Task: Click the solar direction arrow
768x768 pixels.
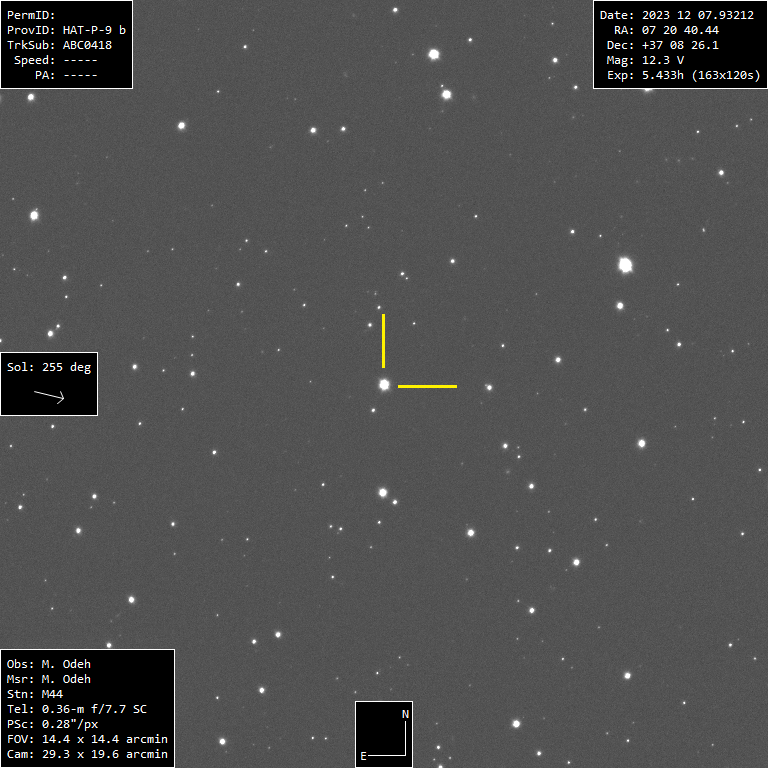Action: point(49,396)
